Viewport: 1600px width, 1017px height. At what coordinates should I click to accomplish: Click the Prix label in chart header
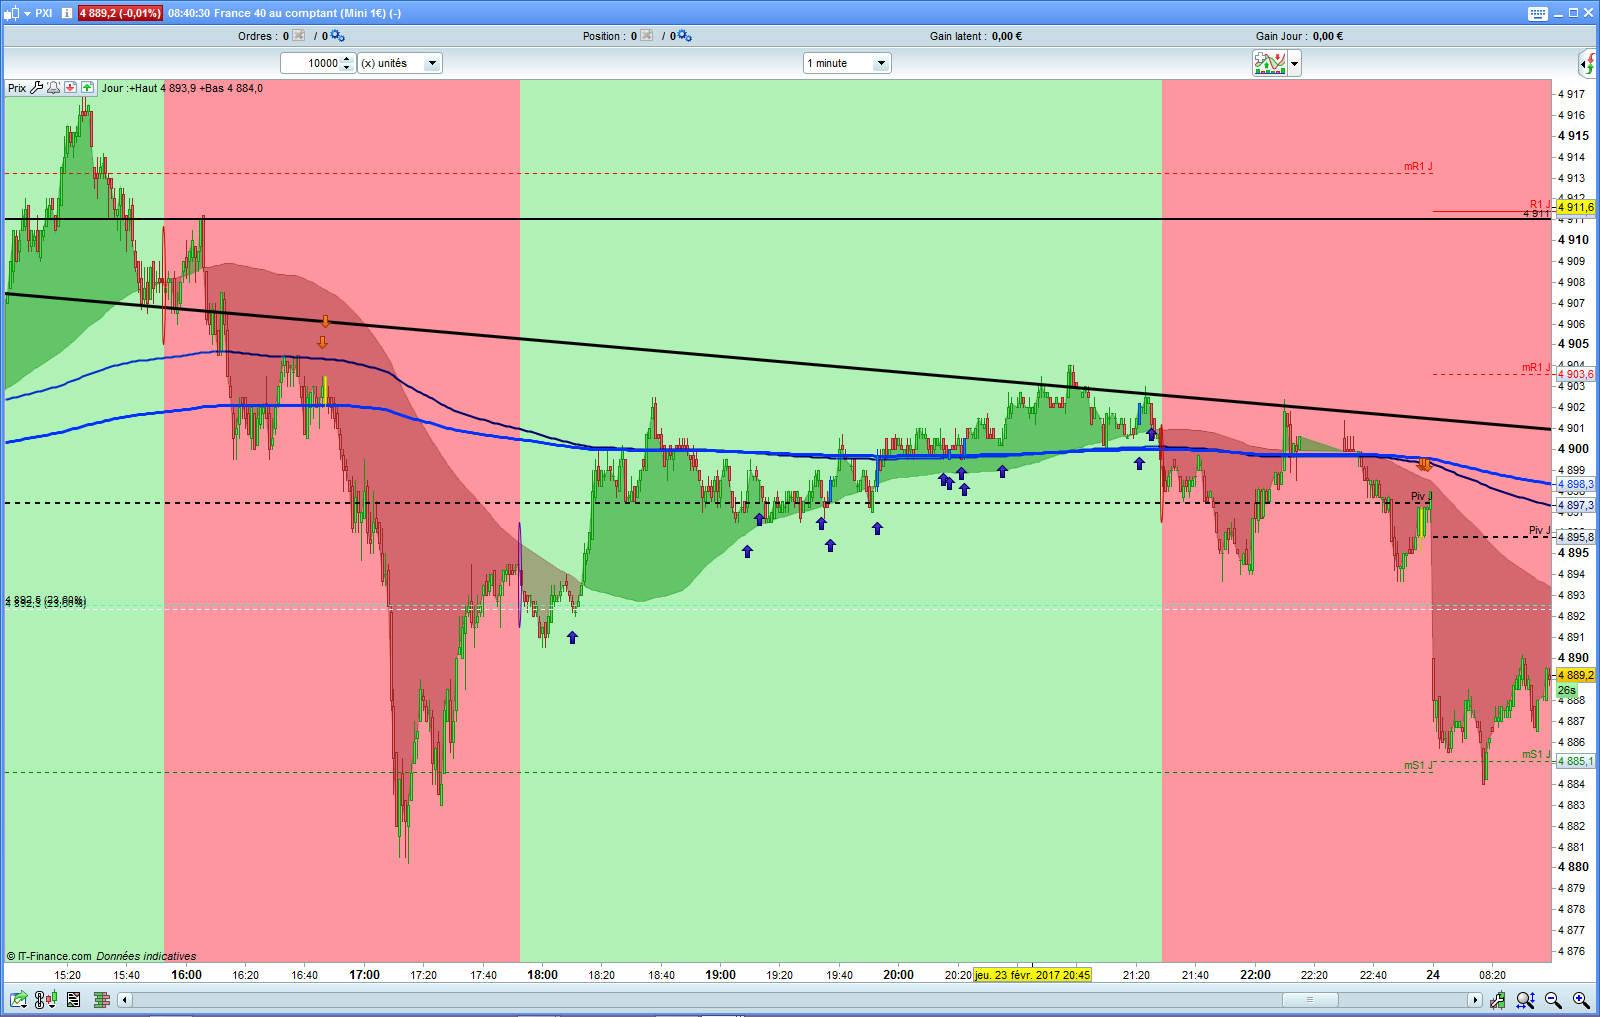17,88
